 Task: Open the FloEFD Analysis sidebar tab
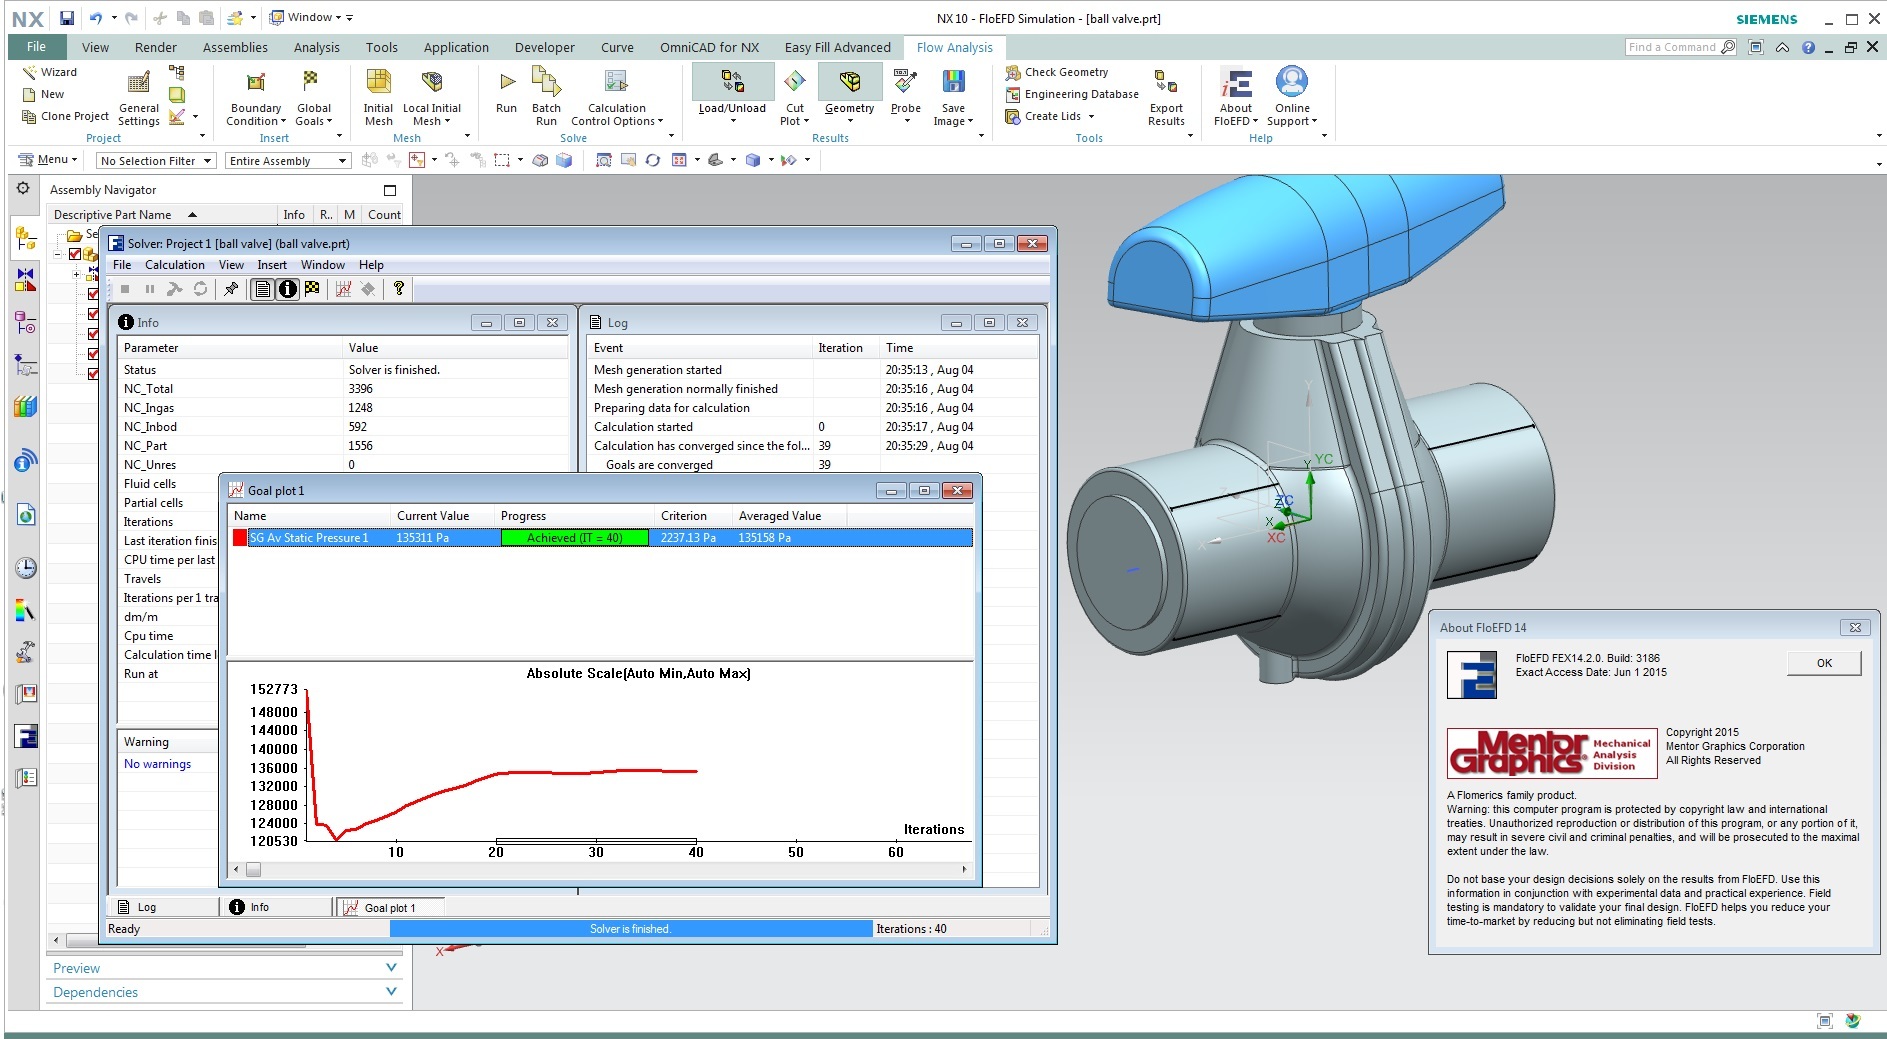[26, 737]
